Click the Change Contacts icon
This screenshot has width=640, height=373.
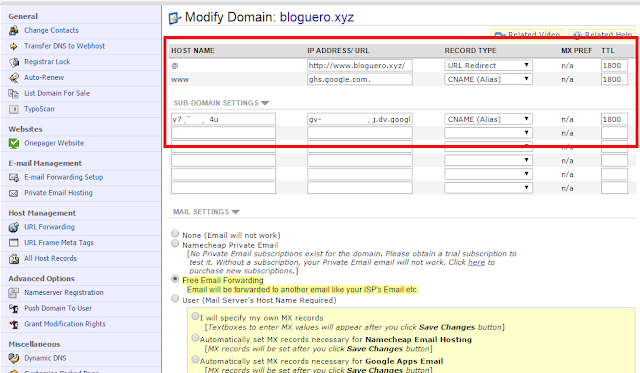(x=14, y=30)
